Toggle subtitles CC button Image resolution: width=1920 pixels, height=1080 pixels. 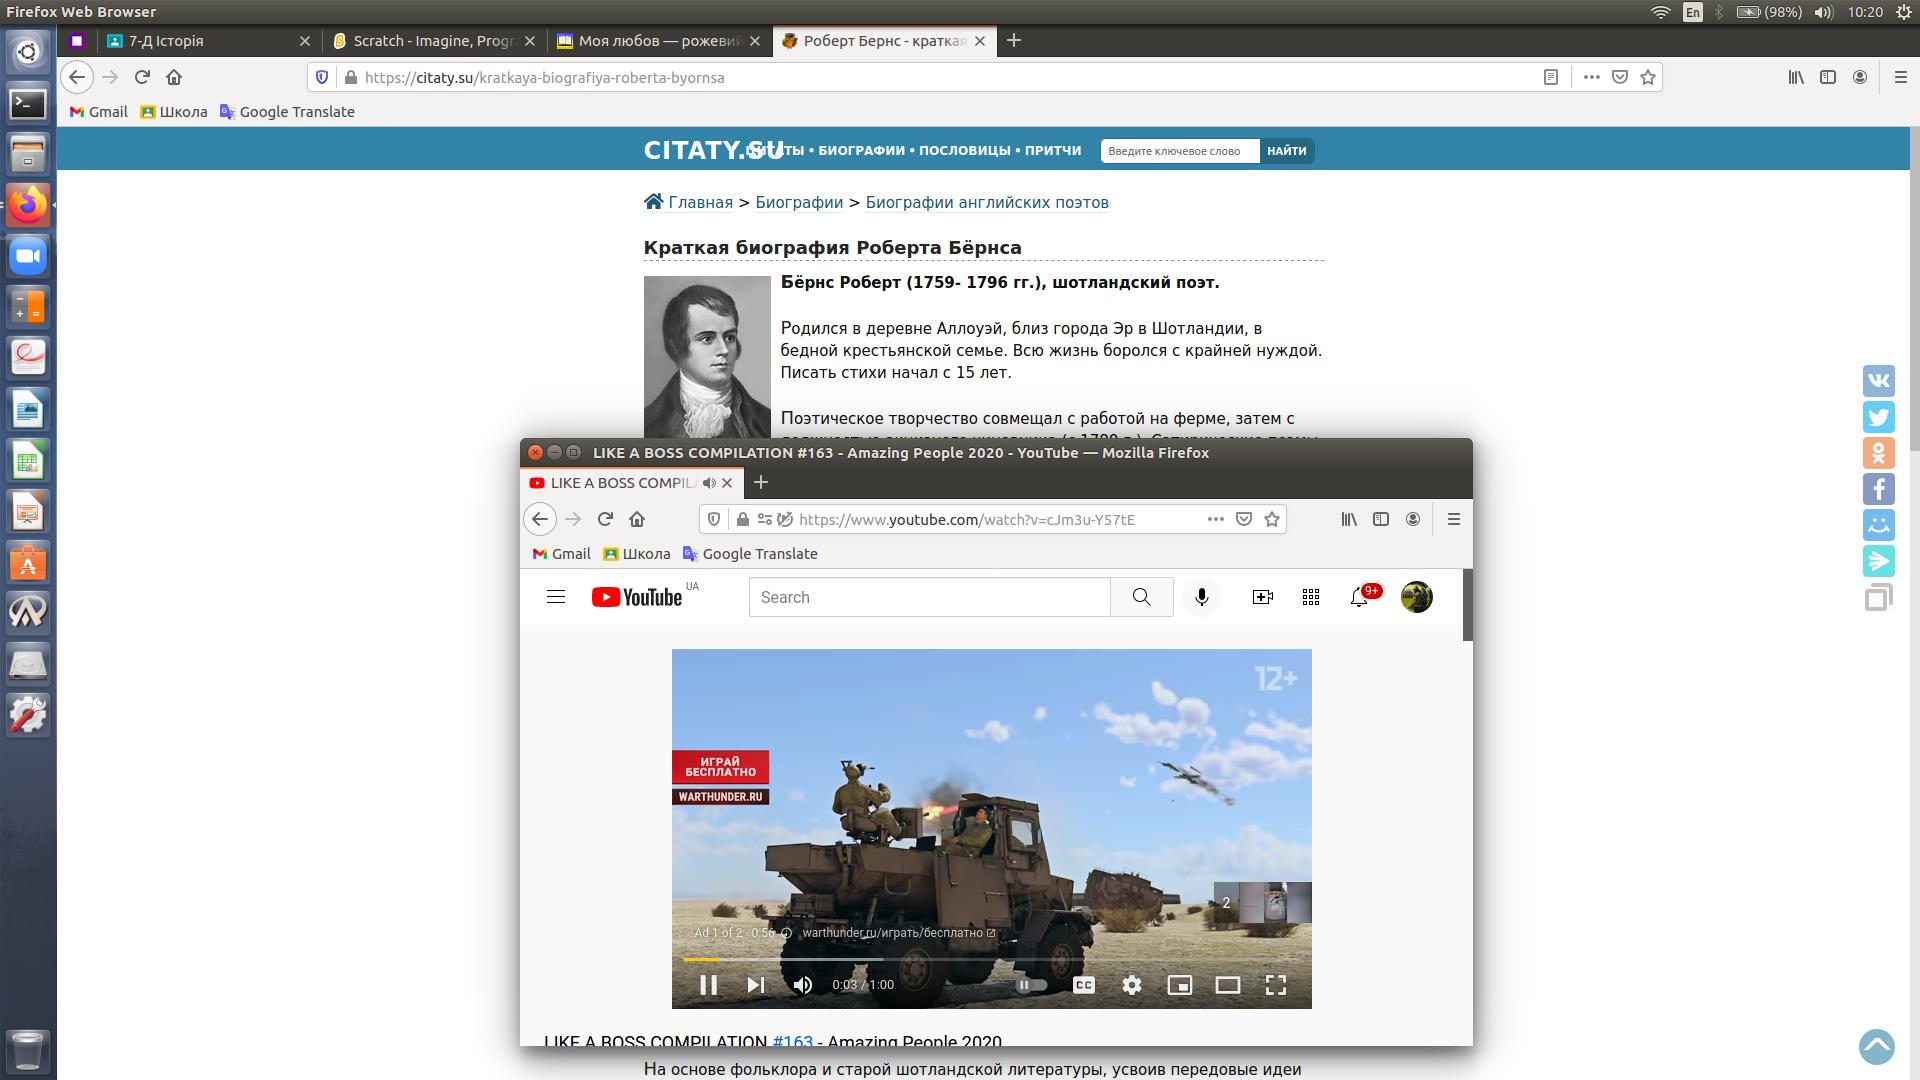[1083, 985]
